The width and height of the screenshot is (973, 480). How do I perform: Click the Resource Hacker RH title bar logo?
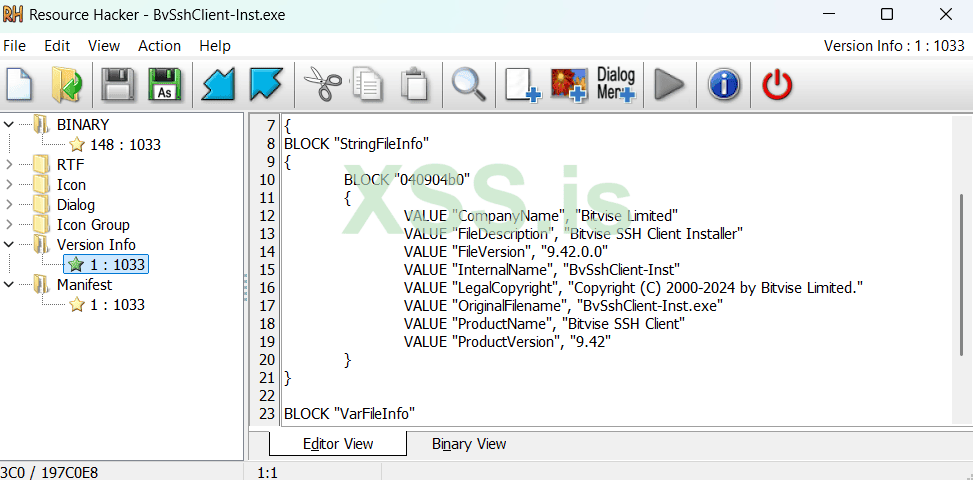(12, 14)
